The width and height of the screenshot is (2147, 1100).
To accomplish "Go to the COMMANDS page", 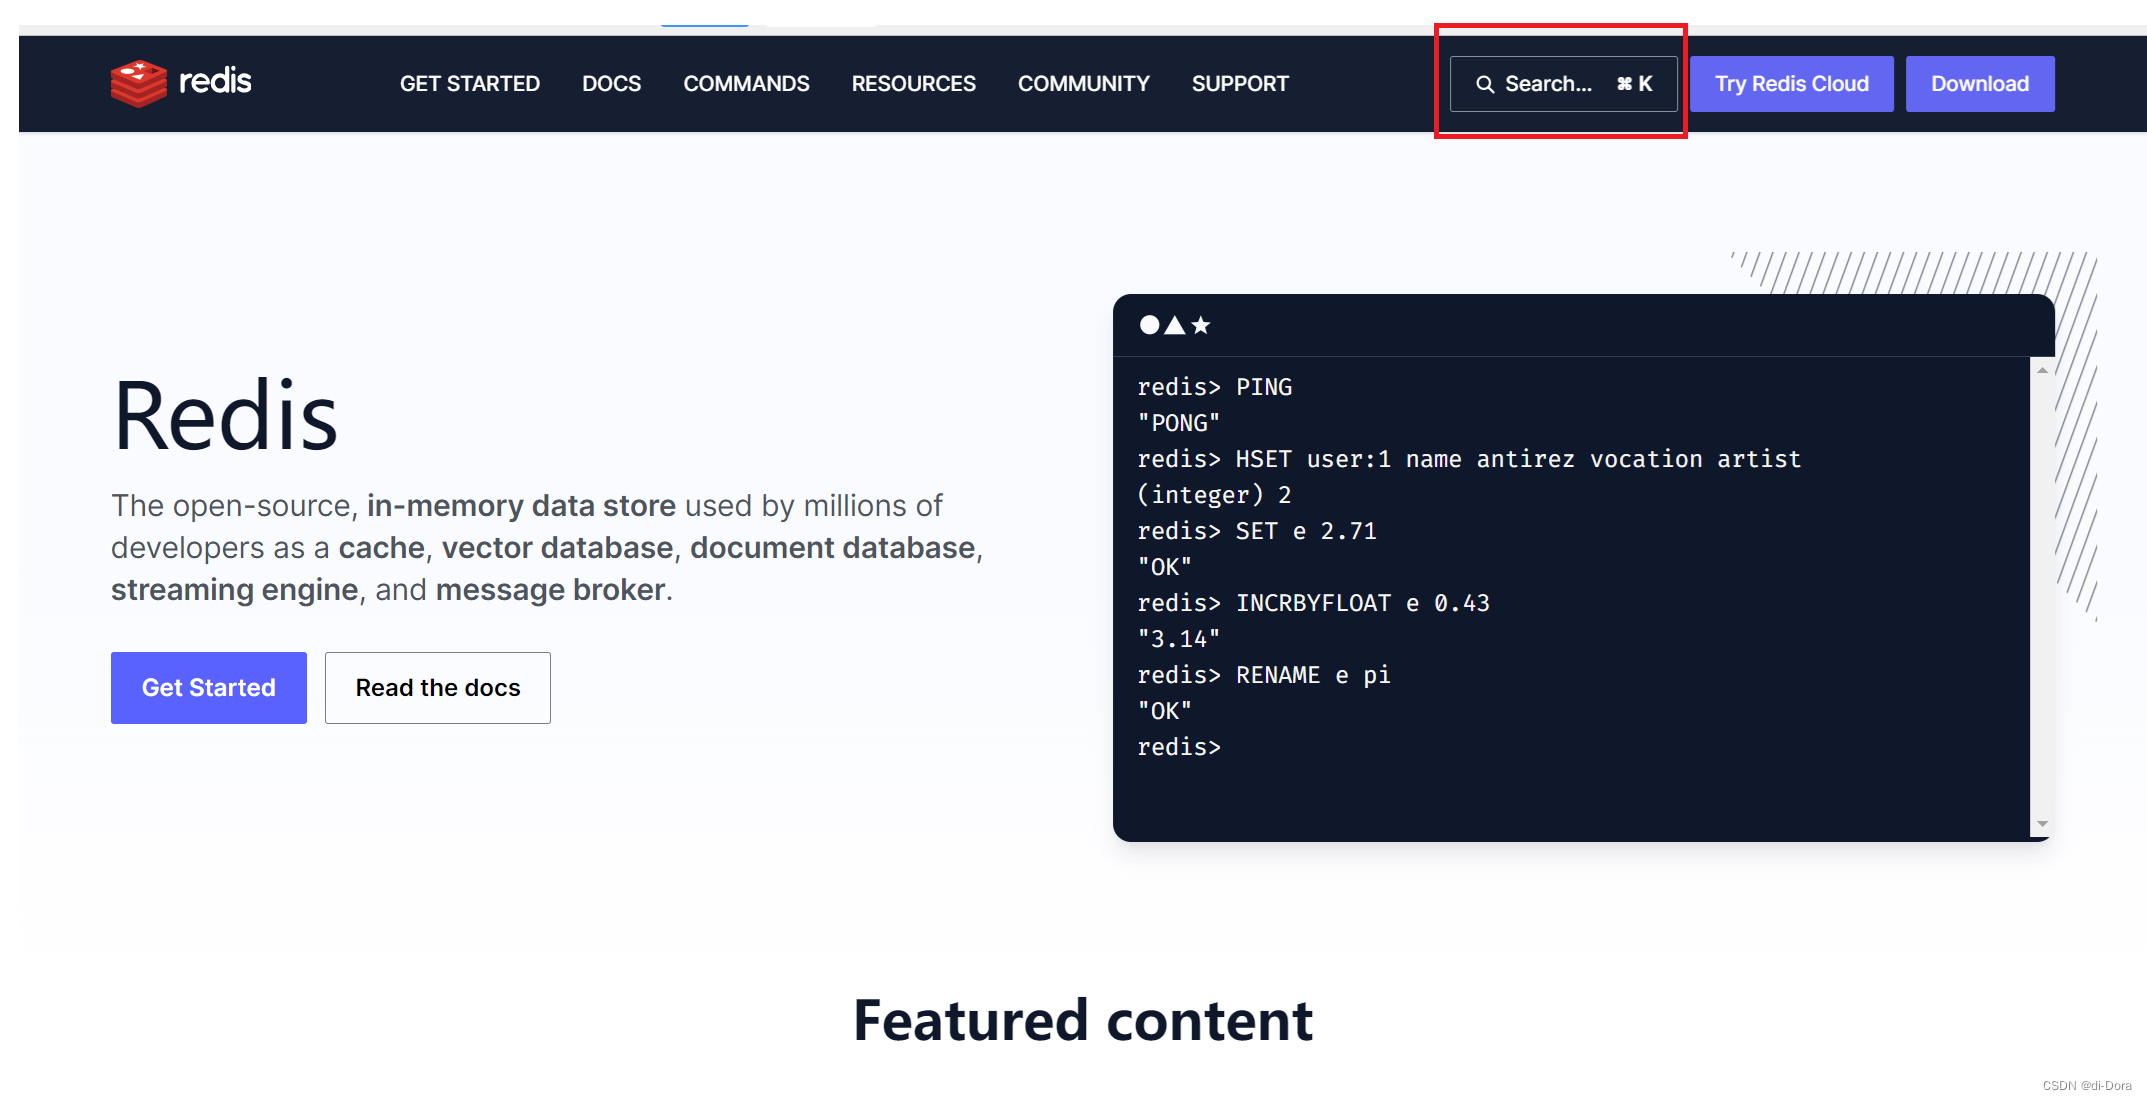I will click(746, 84).
